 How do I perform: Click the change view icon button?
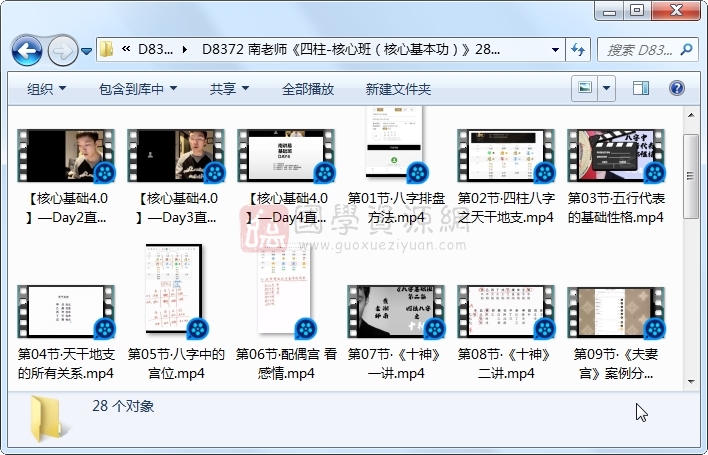pyautogui.click(x=585, y=89)
